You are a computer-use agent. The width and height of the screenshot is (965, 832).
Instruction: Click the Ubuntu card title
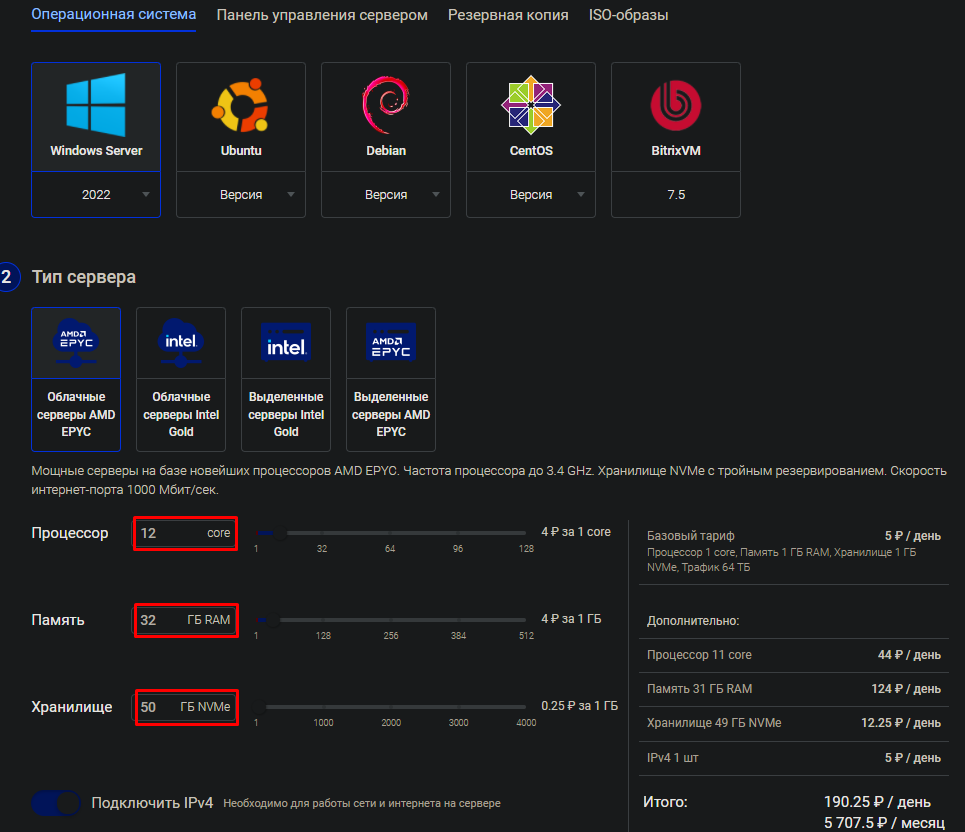(x=241, y=150)
